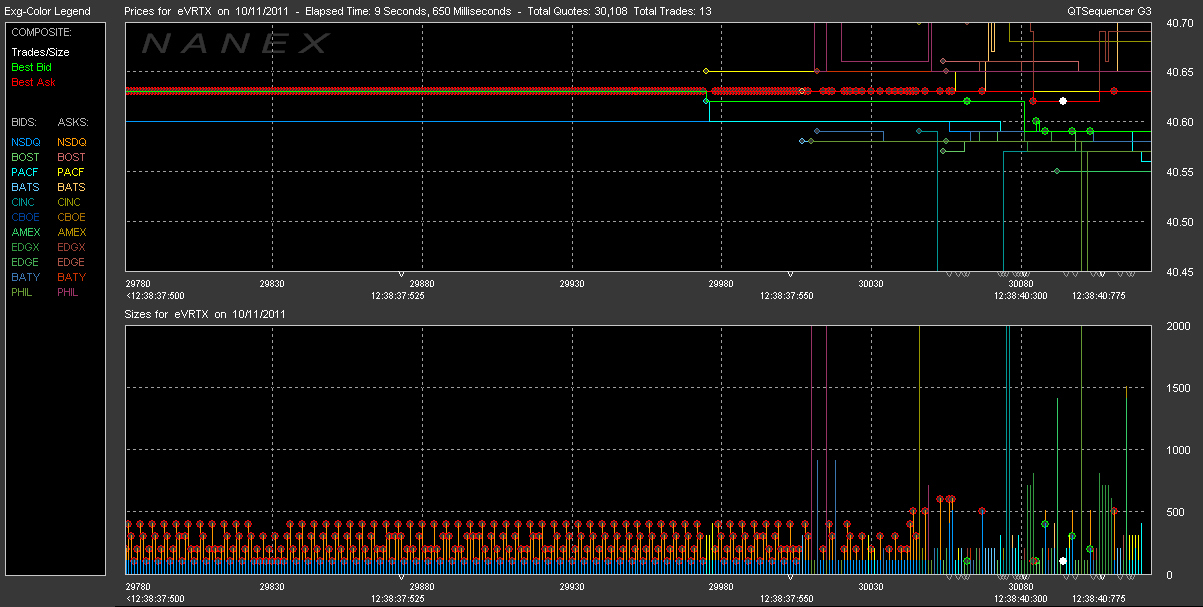Click the "Exg-Color Legend" panel title
The image size is (1203, 607).
tap(46, 11)
